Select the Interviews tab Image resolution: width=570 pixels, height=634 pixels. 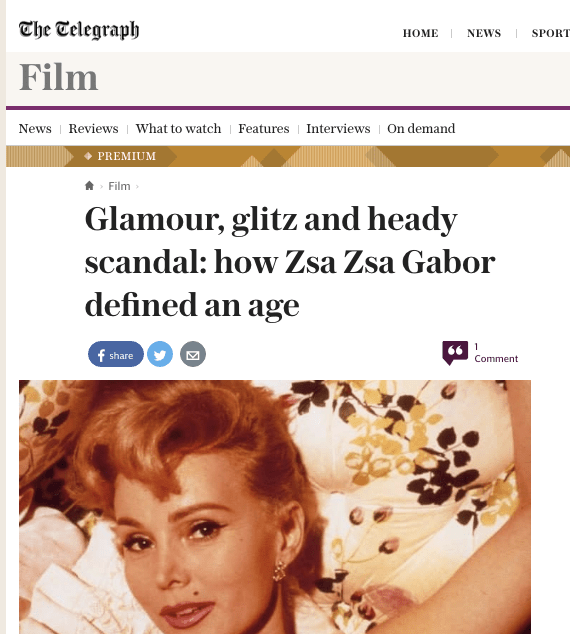338,129
